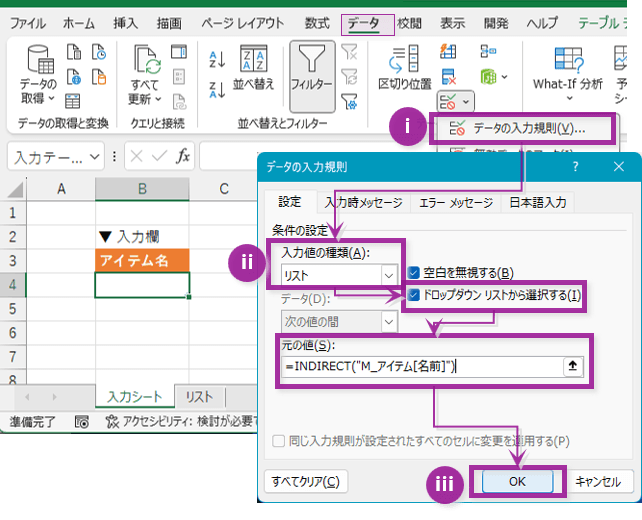The width and height of the screenshot is (642, 520).
Task: Switch to the ホーム ribbon tab
Action: pos(79,23)
